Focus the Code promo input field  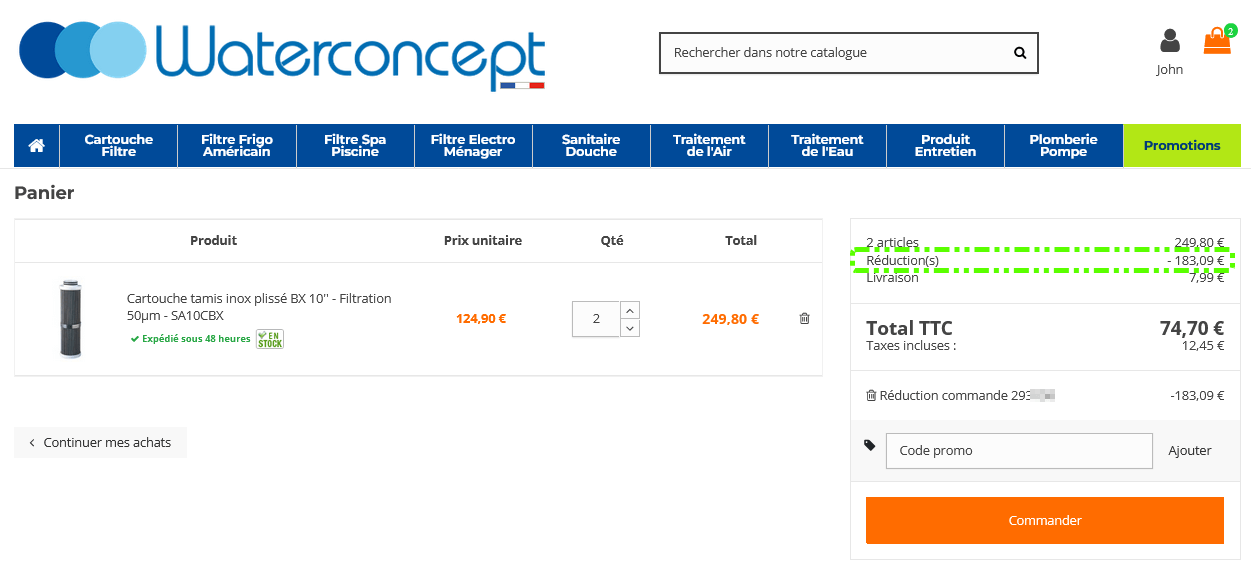[1019, 451]
